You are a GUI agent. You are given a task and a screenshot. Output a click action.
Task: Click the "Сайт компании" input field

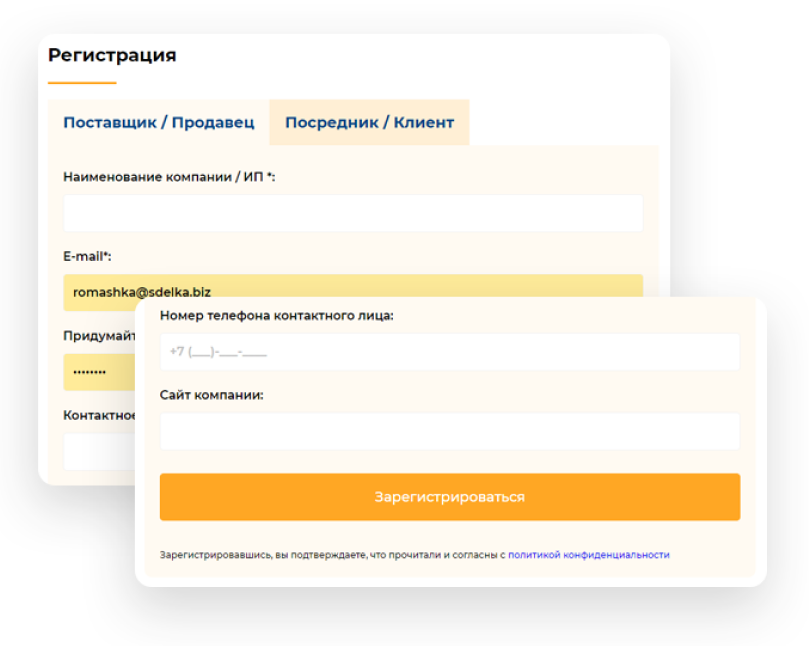coord(450,430)
